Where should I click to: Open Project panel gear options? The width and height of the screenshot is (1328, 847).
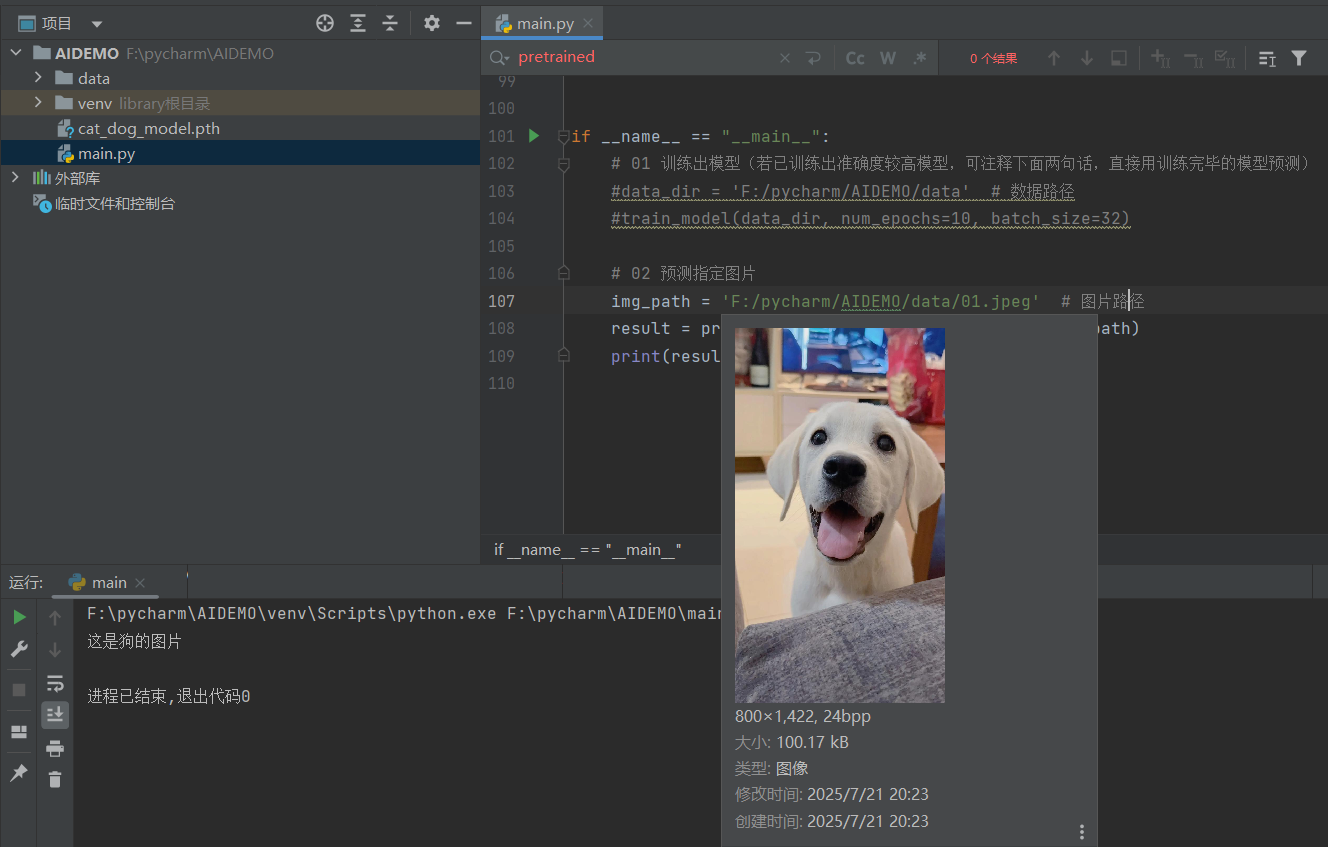pyautogui.click(x=431, y=23)
